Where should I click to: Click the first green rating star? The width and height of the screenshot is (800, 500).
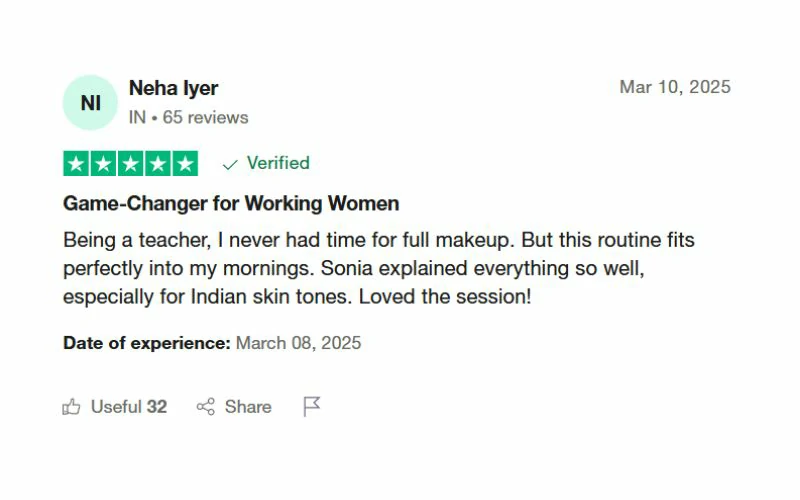coord(77,164)
